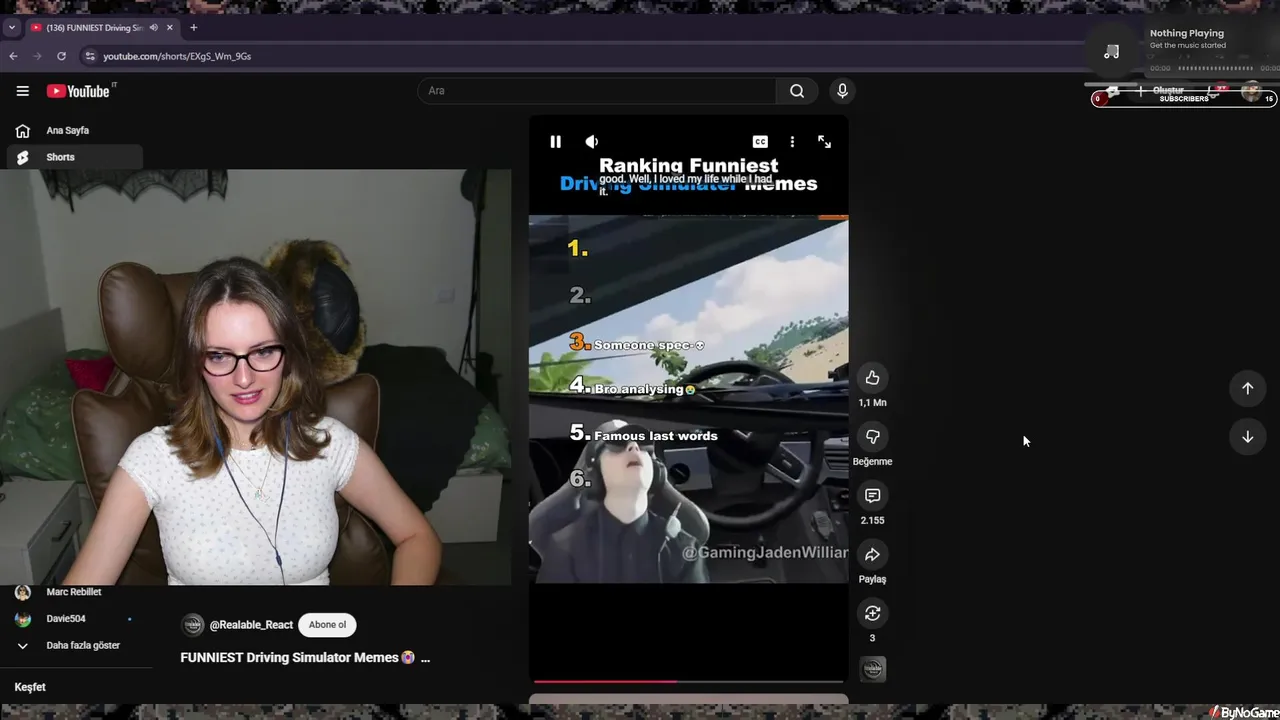Mute the tab via its speaker icon
The image size is (1280, 720).
(x=153, y=27)
